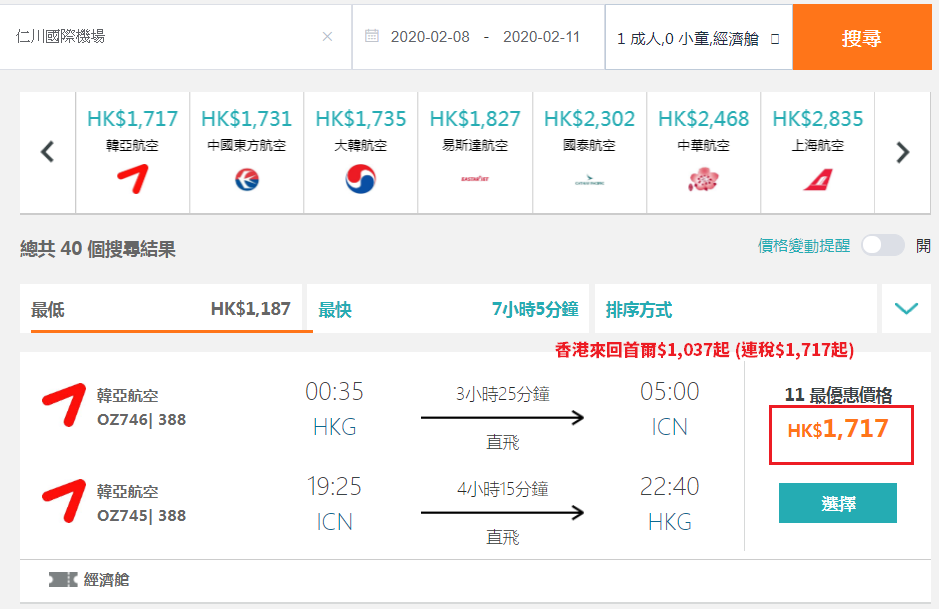939x609 pixels.
Task: Click the flight number OZ745| 388
Action: [141, 516]
